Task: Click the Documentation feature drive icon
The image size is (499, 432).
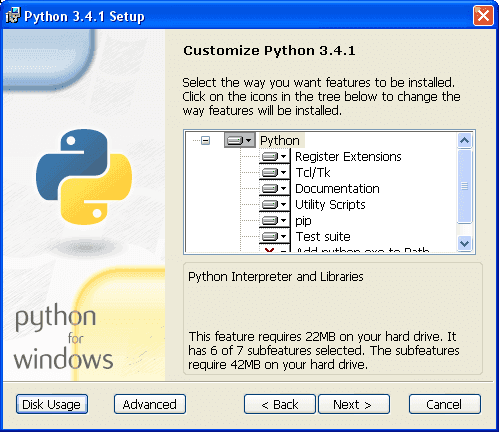Action: [x=274, y=188]
